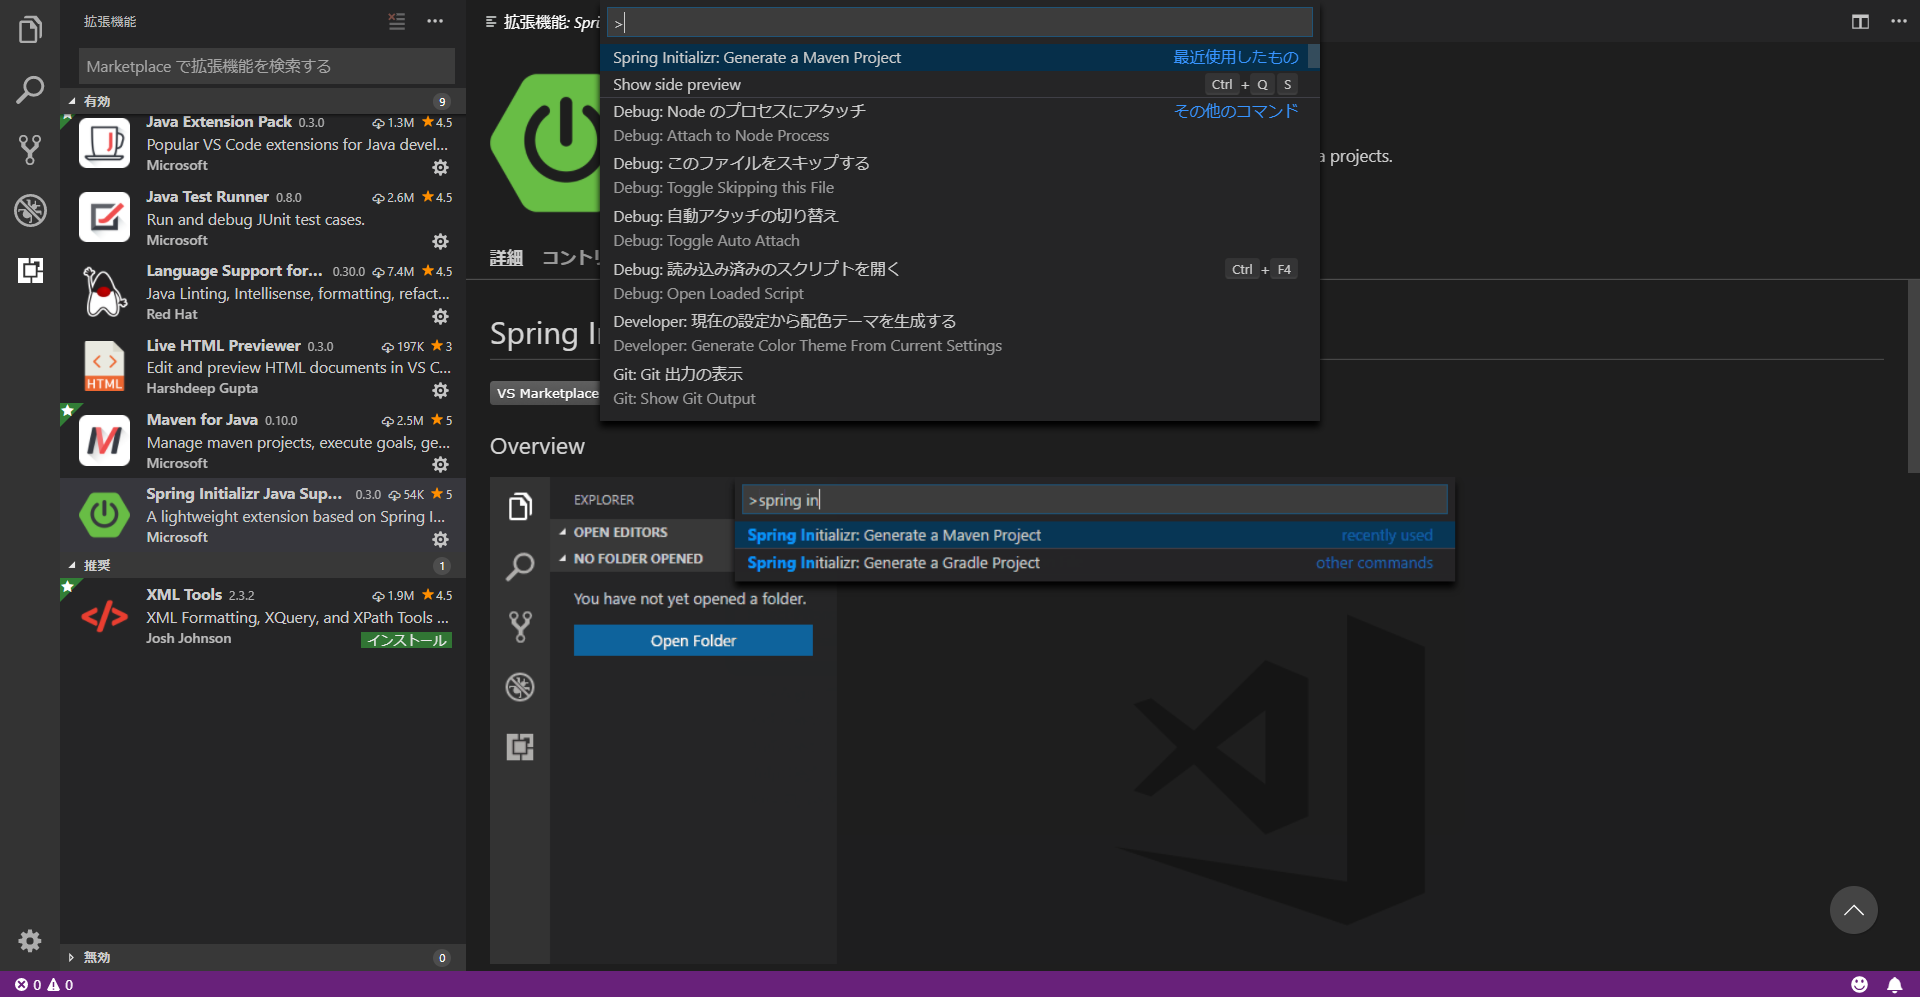Click Java Extension Pack coffee cup icon
Viewport: 1920px width, 997px height.
point(105,143)
